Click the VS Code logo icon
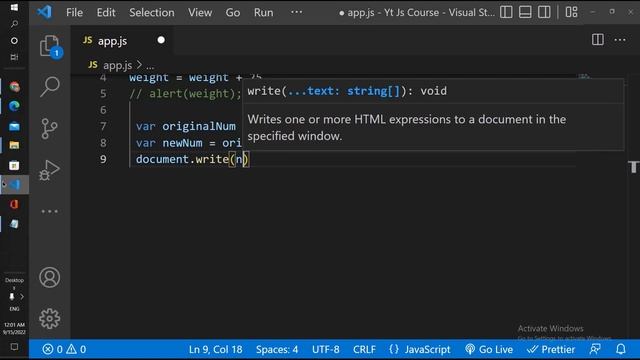Screen dimensions: 640x360 (44, 12)
